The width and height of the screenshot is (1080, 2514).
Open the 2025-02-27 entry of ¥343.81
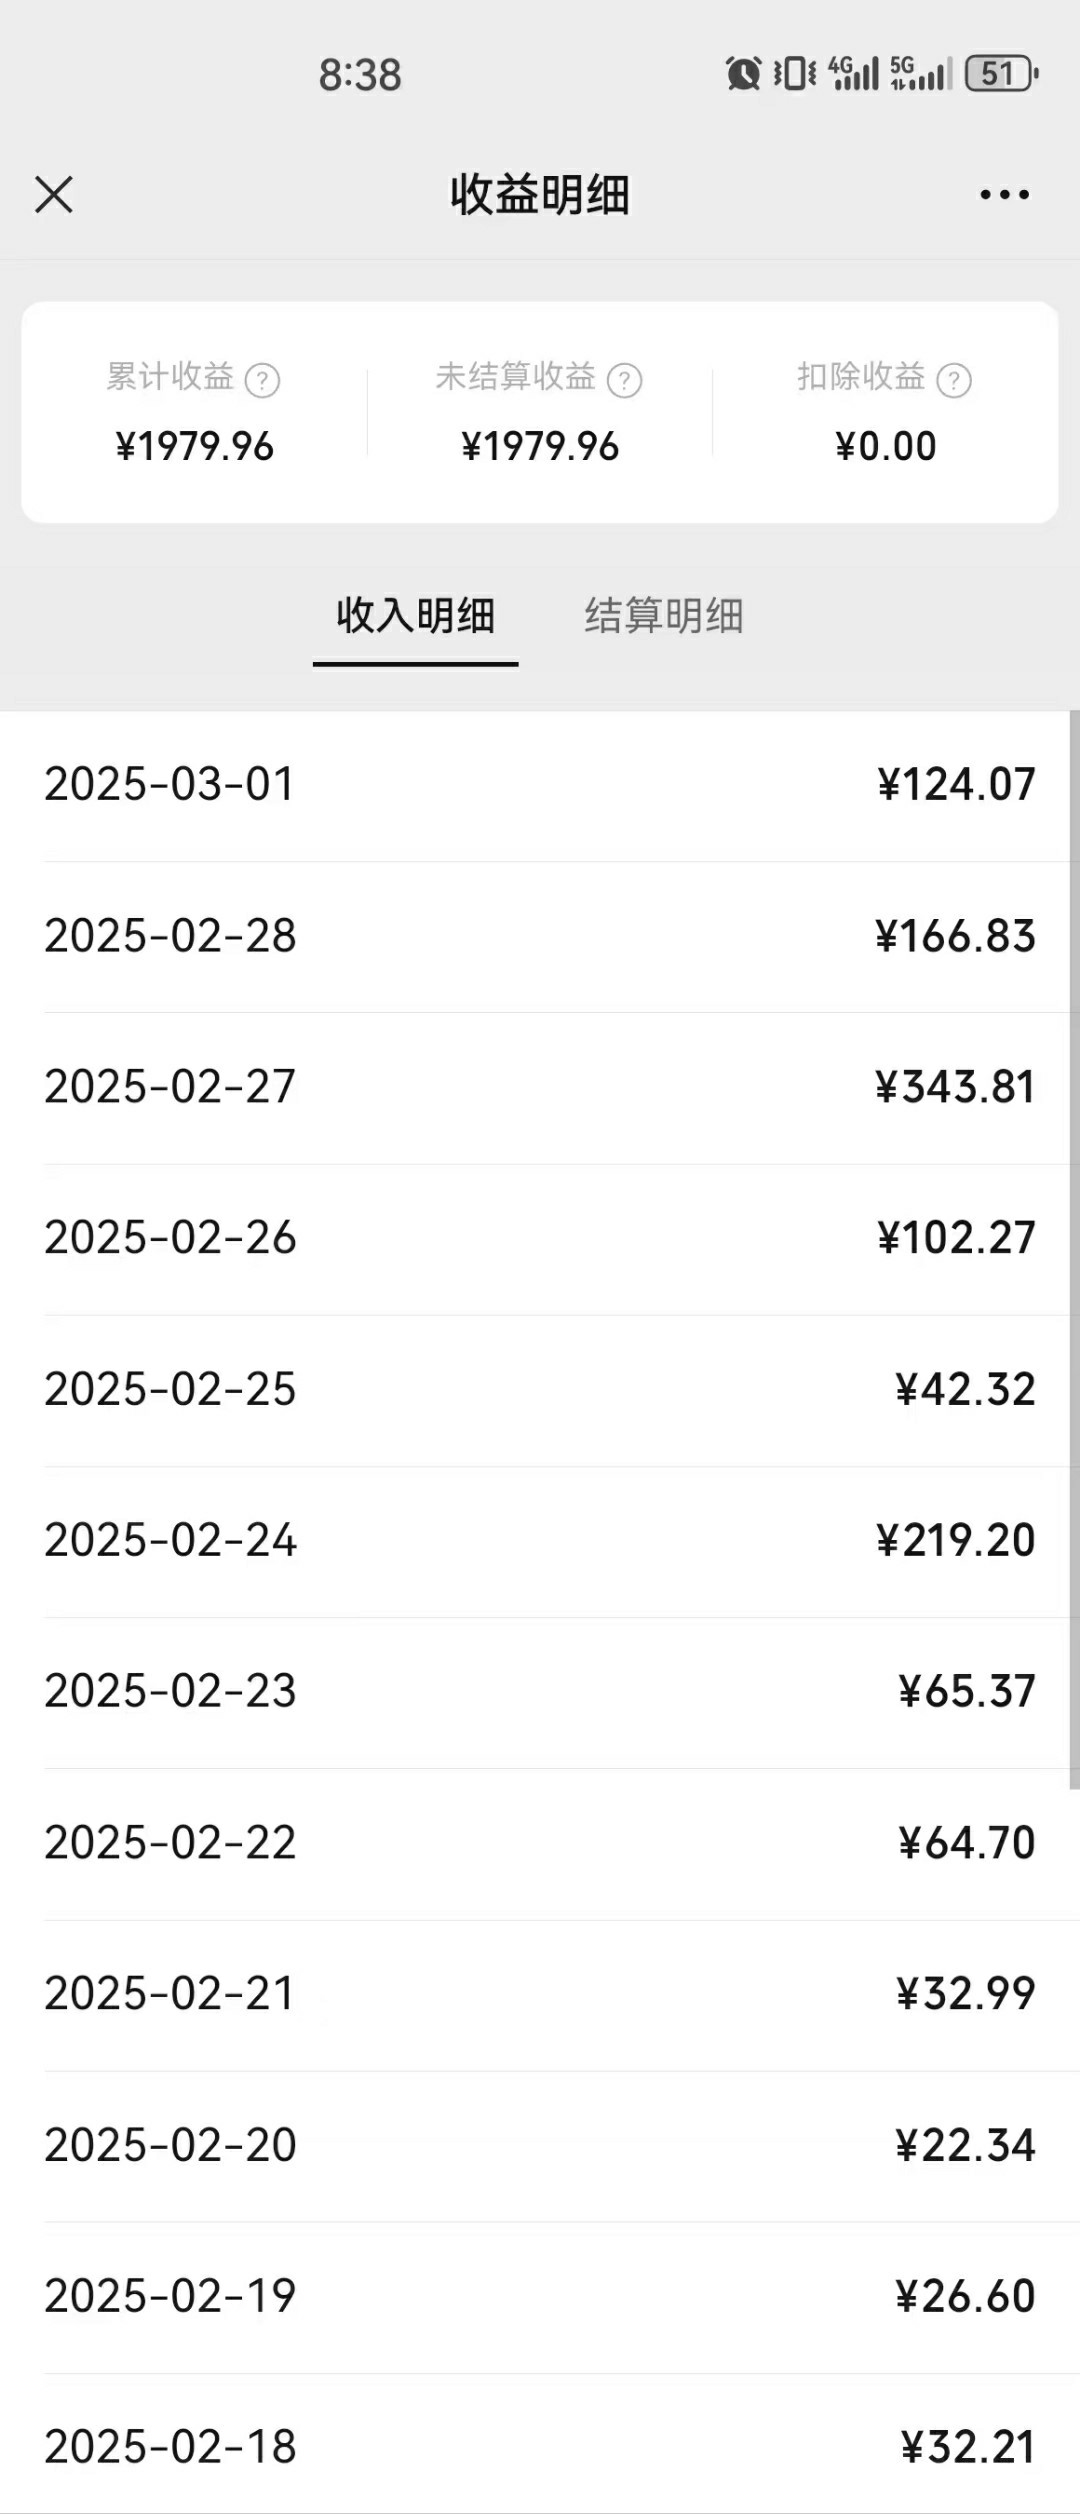[x=540, y=1087]
